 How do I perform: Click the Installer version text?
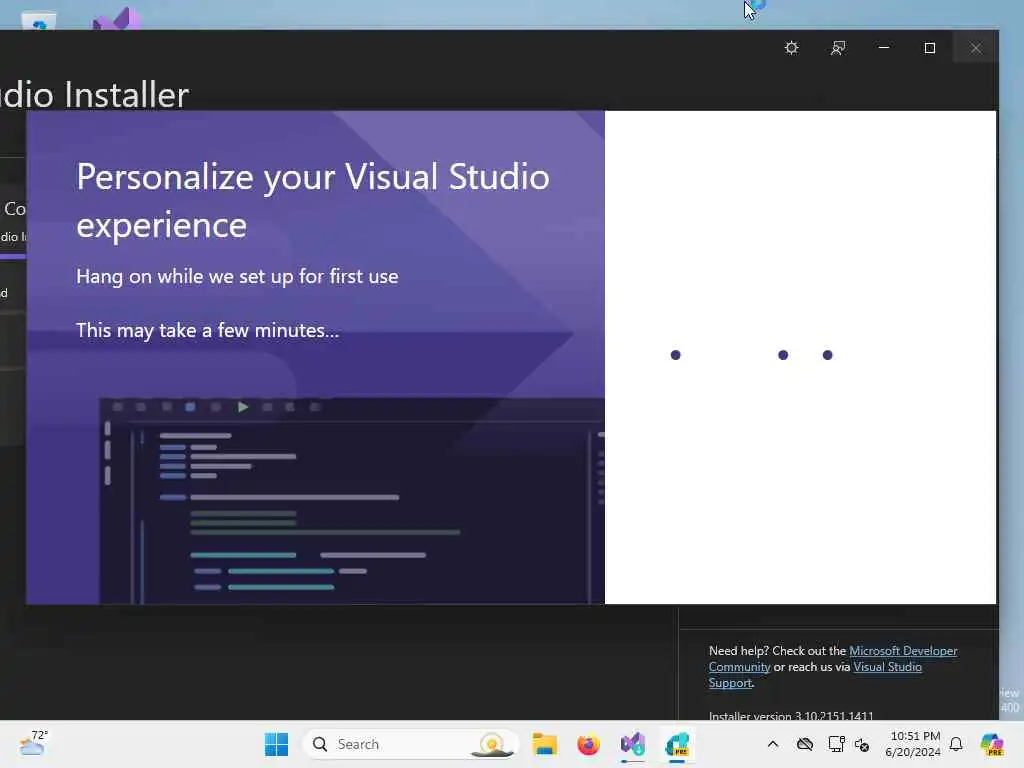791,716
